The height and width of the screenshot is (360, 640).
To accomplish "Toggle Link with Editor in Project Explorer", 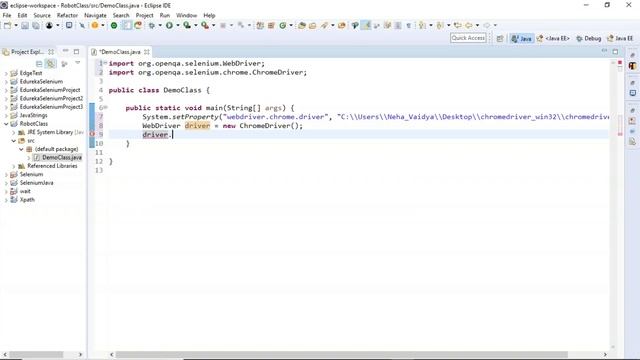I will coord(51,64).
